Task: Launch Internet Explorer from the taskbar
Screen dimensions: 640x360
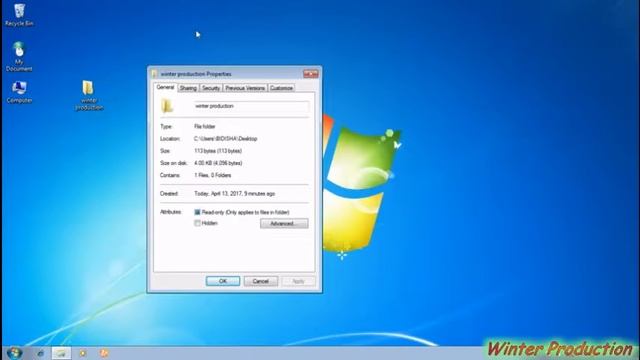Action: pyautogui.click(x=40, y=353)
